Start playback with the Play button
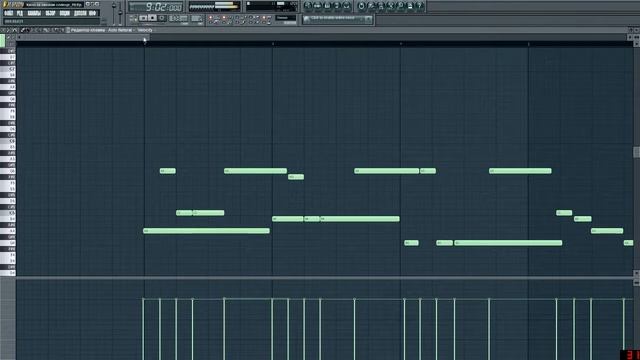Image resolution: width=640 pixels, height=360 pixels. click(143, 18)
